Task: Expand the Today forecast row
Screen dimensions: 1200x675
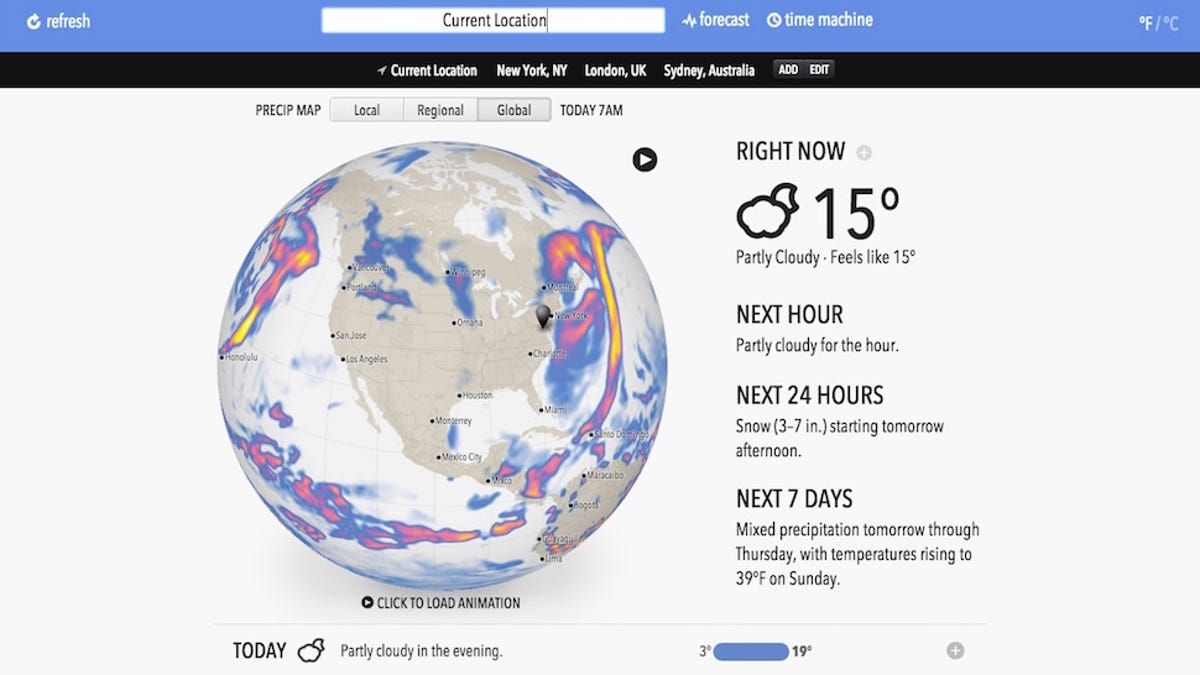Action: [955, 651]
